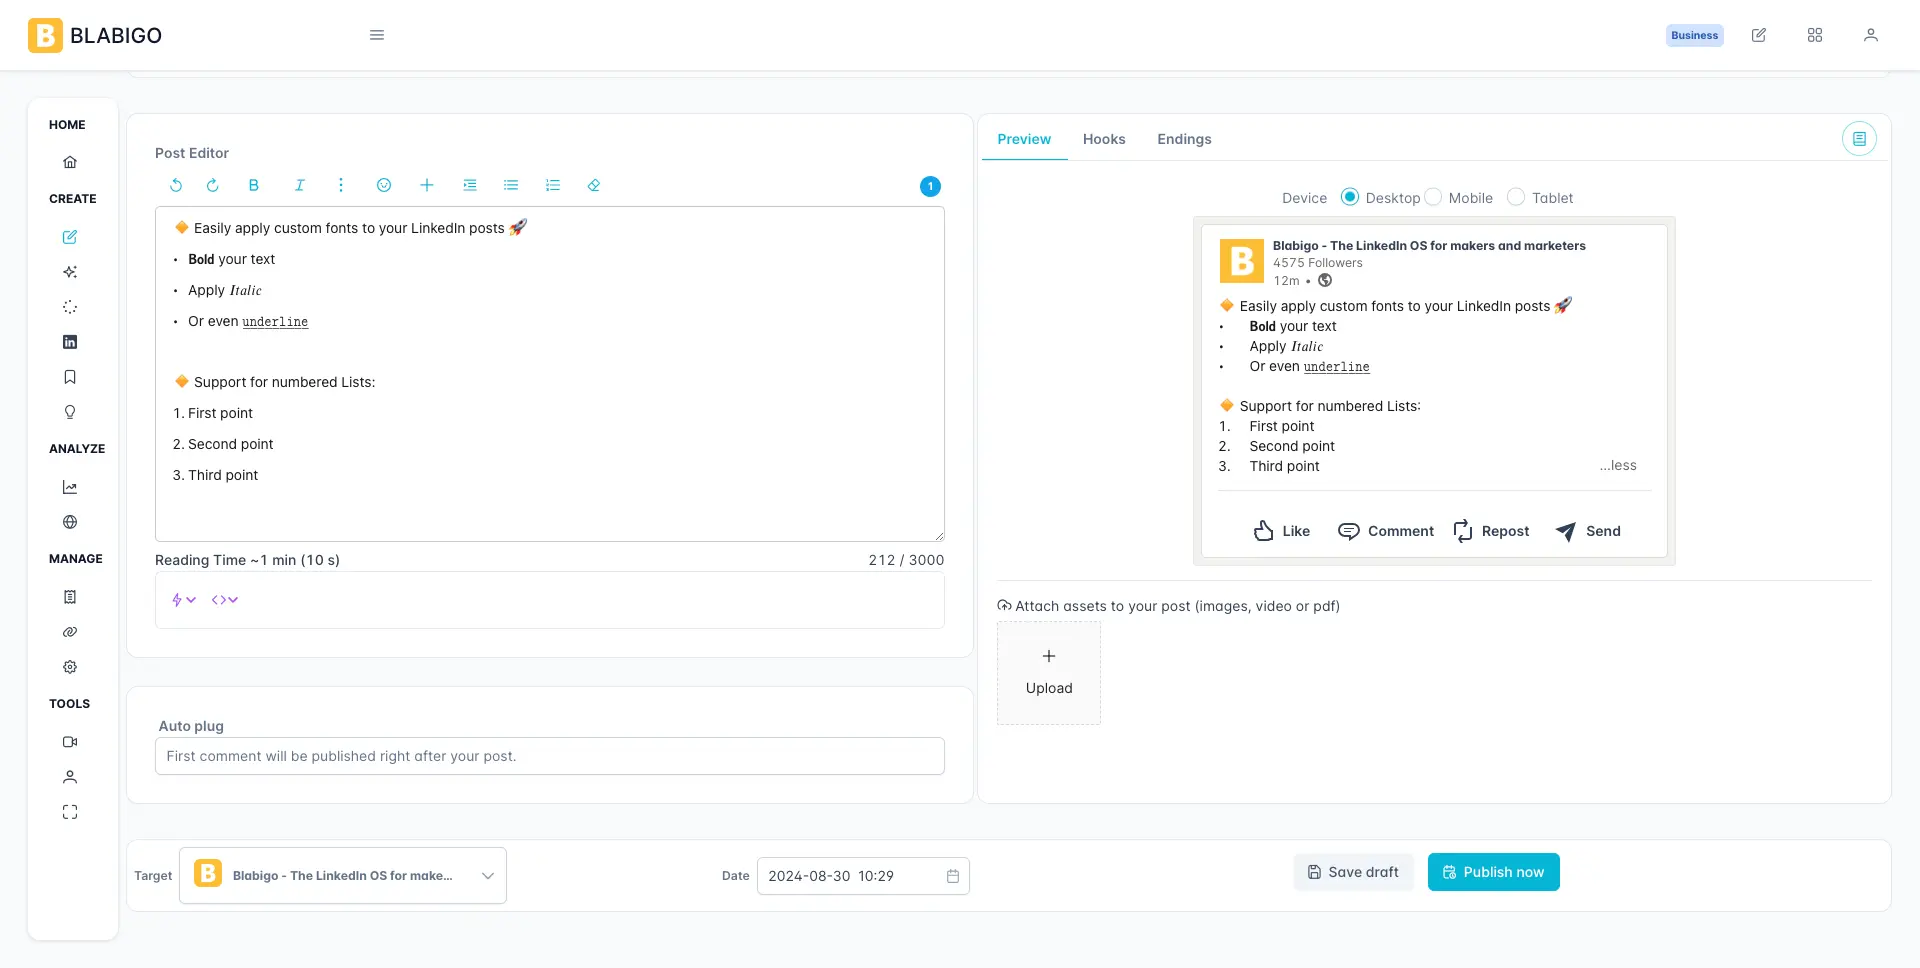This screenshot has height=968, width=1920.
Task: Open the globe icon under Analyze
Action: [x=70, y=522]
